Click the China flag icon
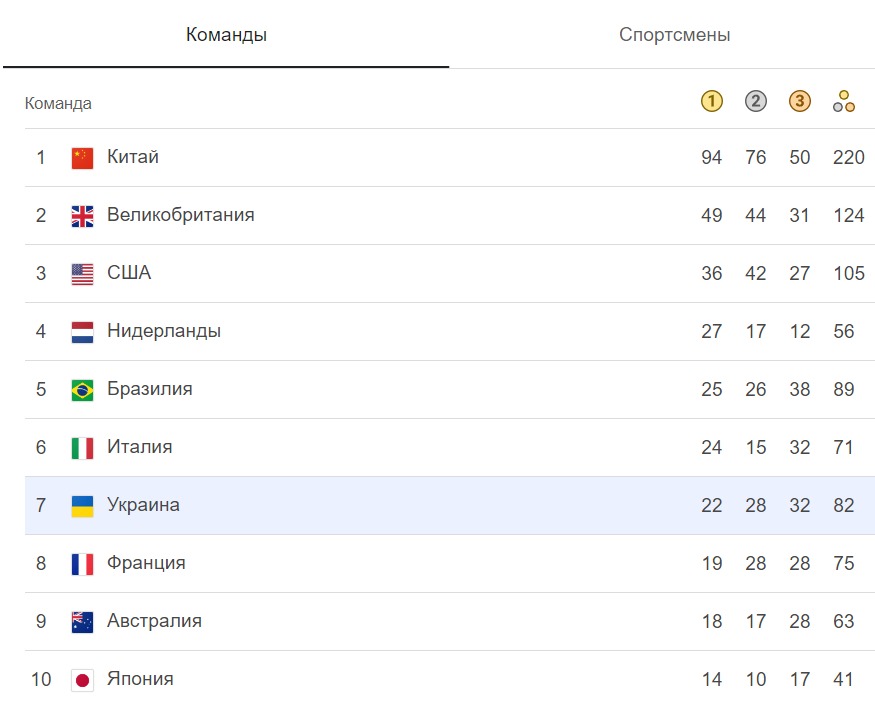Image resolution: width=875 pixels, height=701 pixels. [x=82, y=158]
